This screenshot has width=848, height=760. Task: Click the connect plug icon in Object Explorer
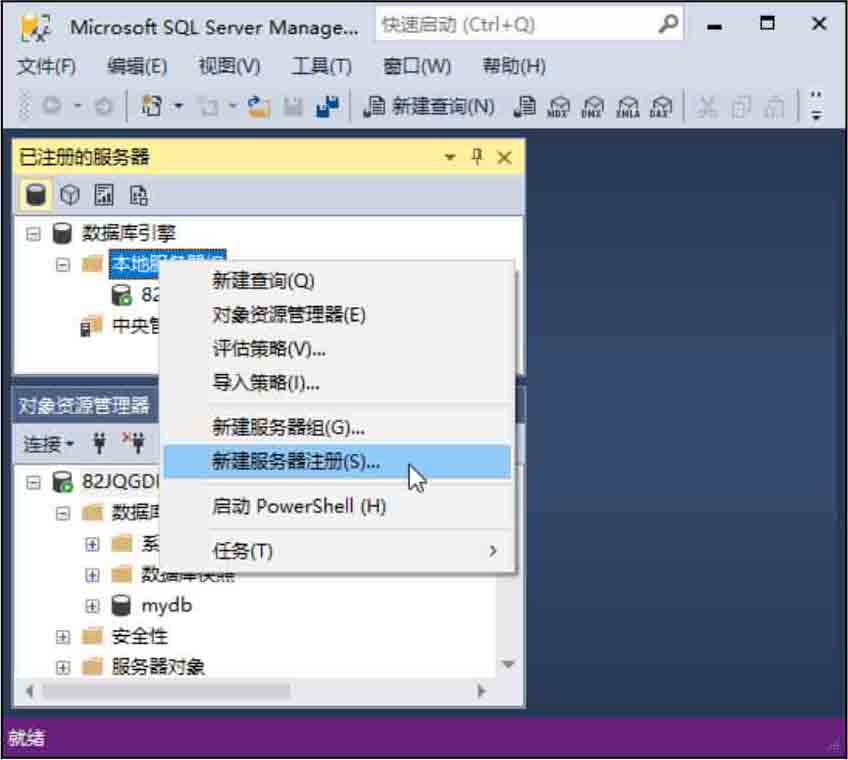click(100, 443)
